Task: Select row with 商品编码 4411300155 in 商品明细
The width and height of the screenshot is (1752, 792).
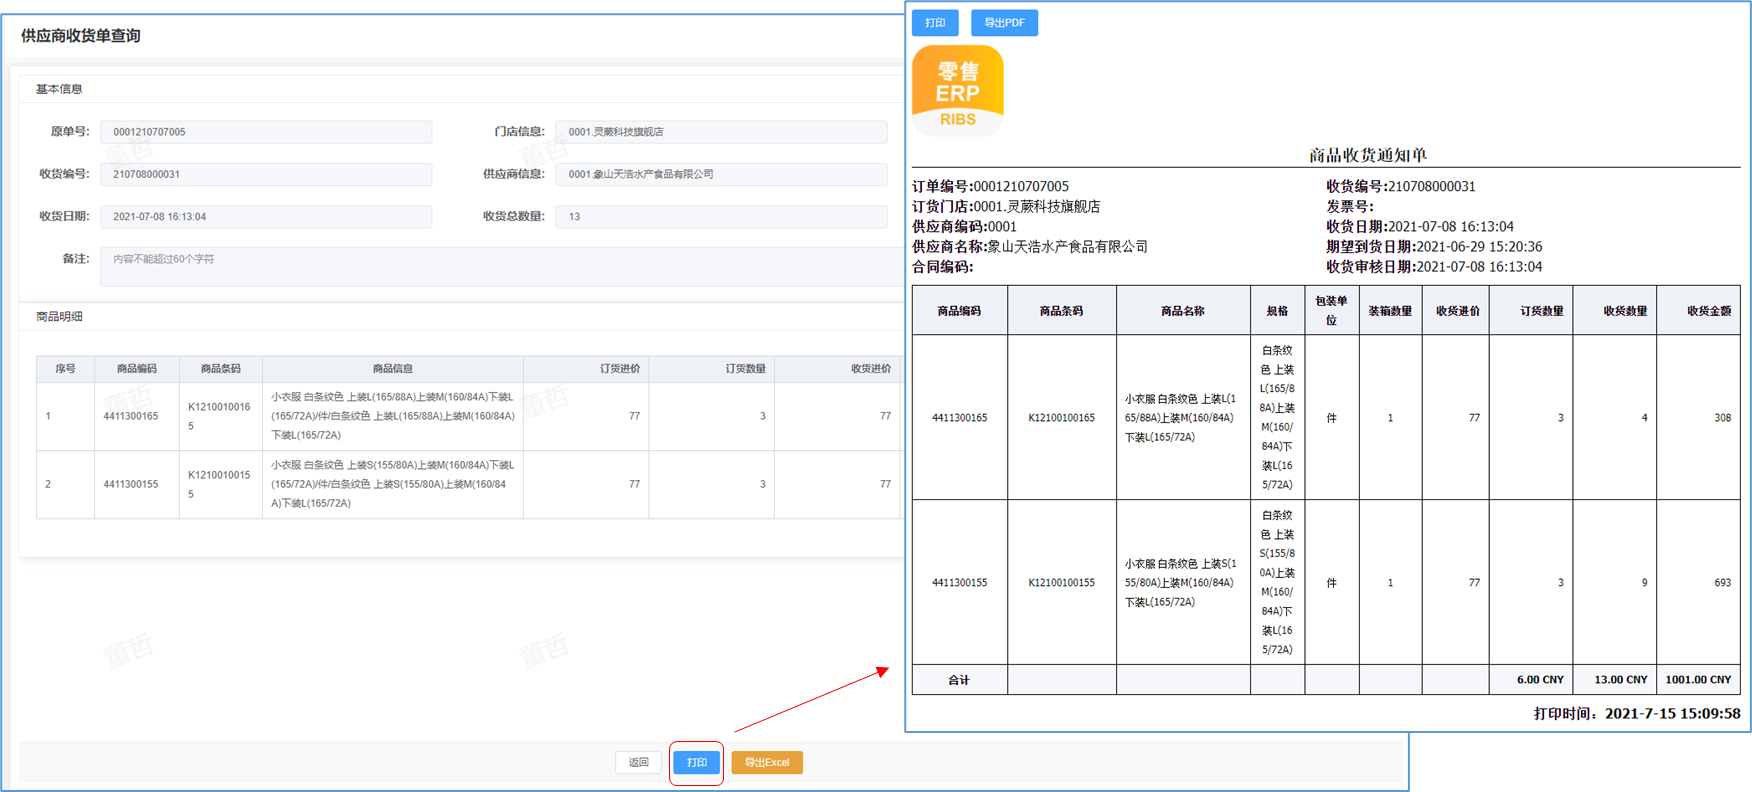Action: coord(131,484)
